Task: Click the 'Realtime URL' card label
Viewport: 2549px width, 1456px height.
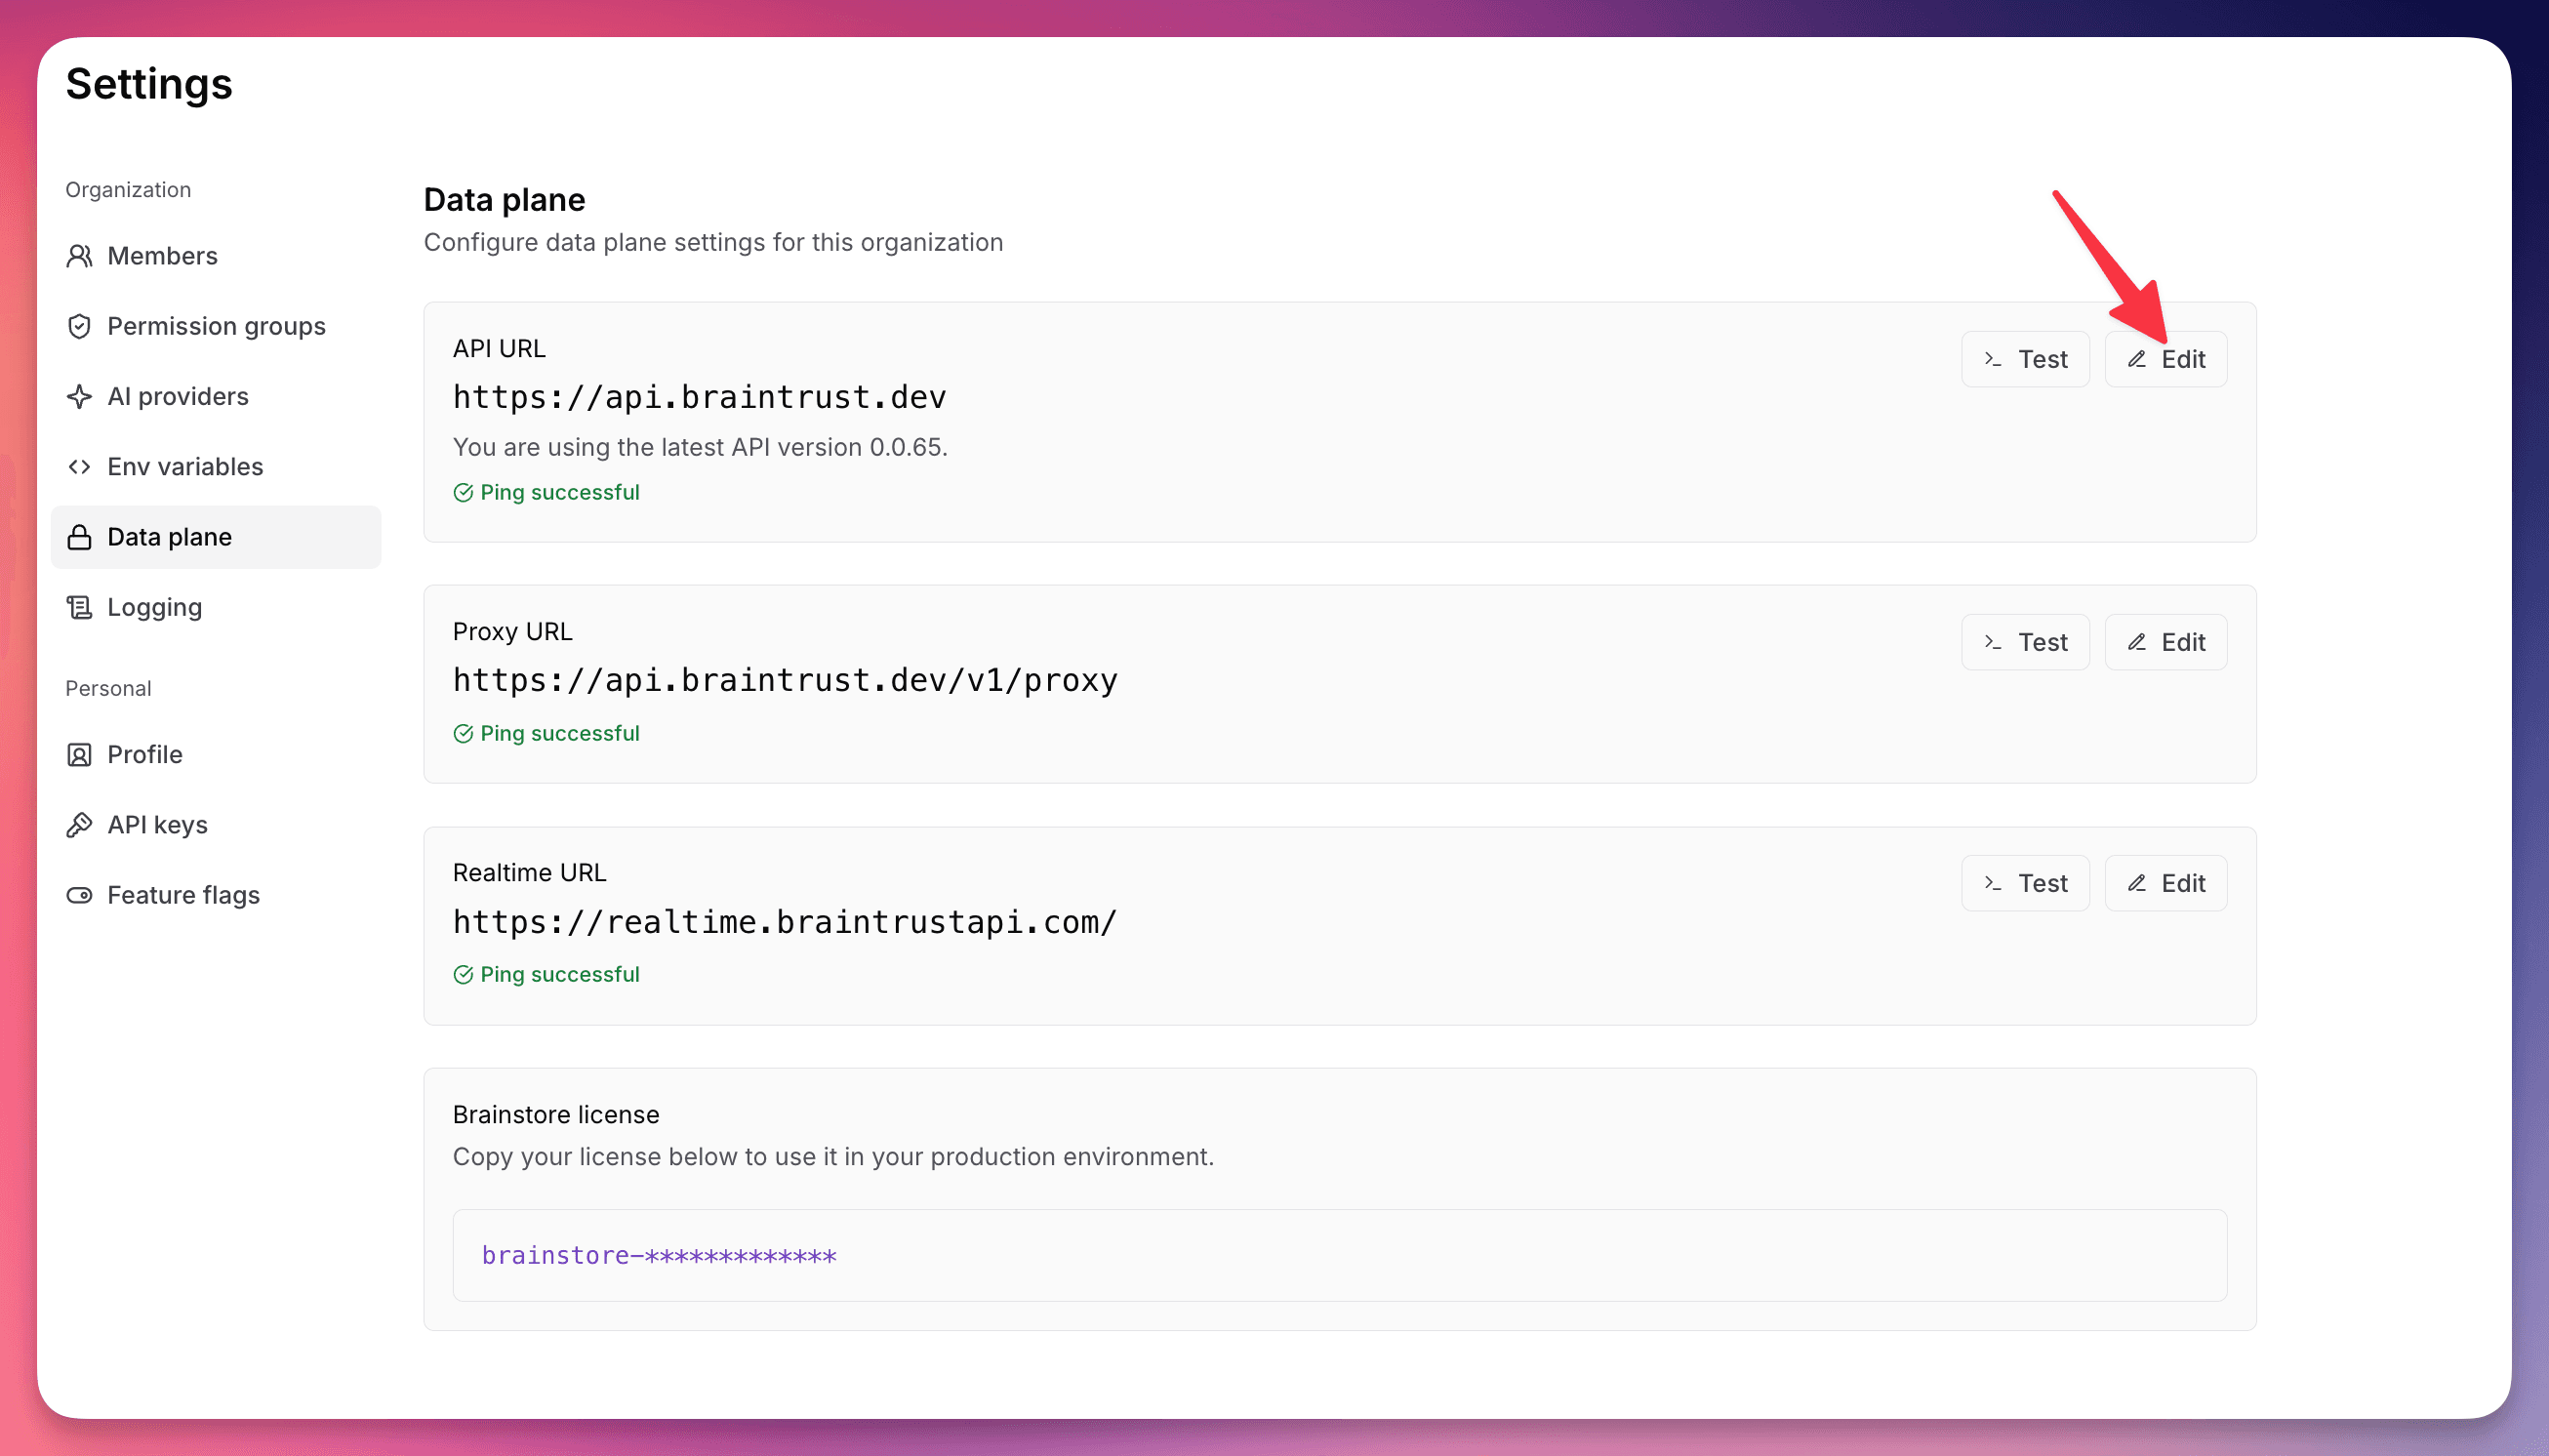Action: click(529, 872)
